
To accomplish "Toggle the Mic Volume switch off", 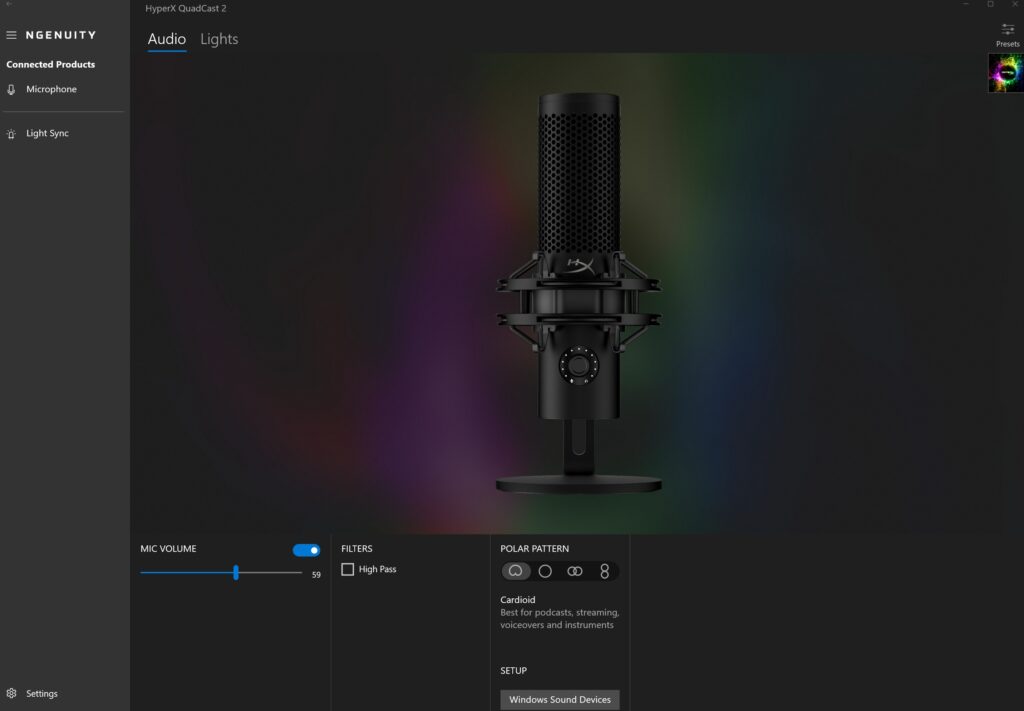I will [306, 550].
